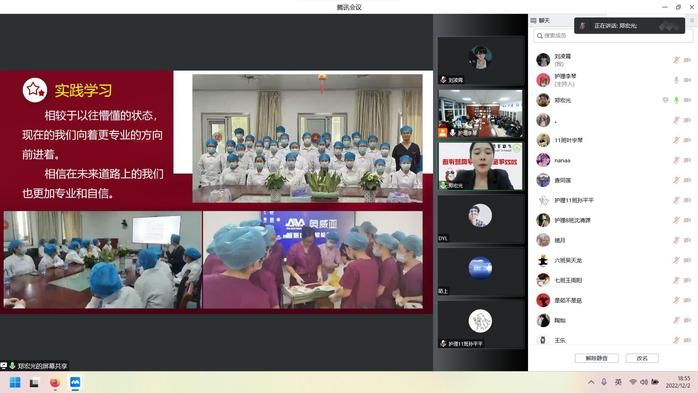698x393 pixels.
Task: Open the volume control in system tray
Action: pyautogui.click(x=644, y=382)
